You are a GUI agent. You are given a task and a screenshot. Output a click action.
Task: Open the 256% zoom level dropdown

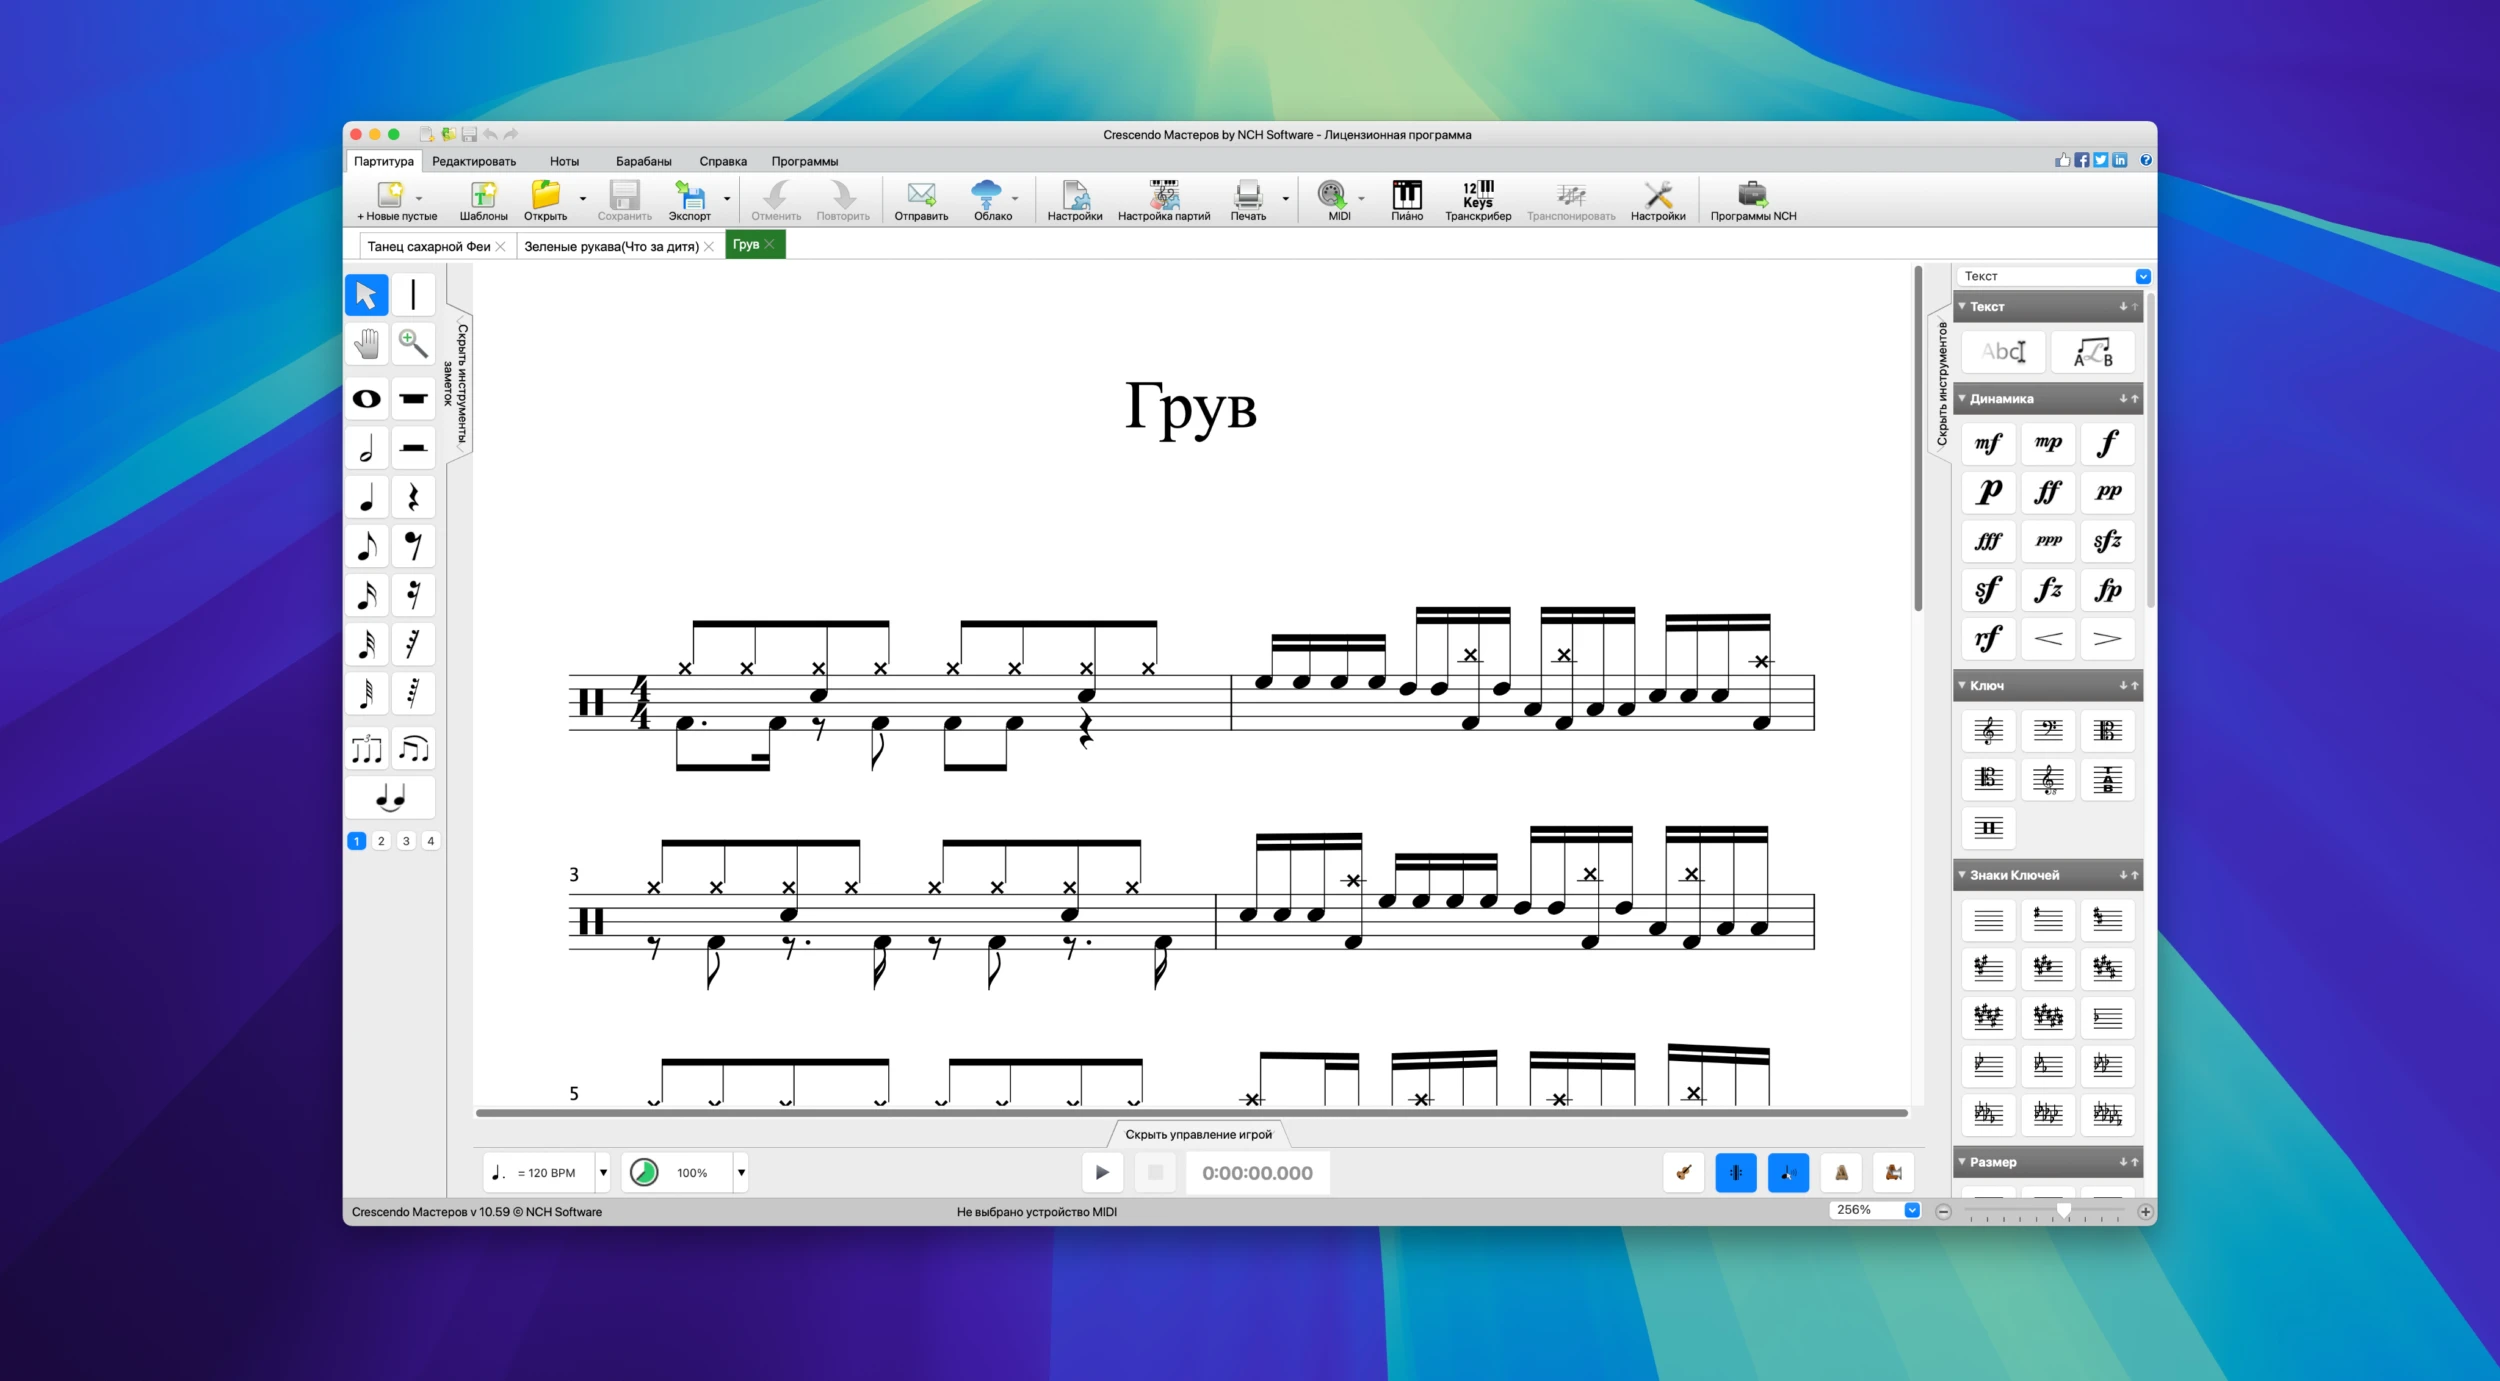(x=1912, y=1210)
